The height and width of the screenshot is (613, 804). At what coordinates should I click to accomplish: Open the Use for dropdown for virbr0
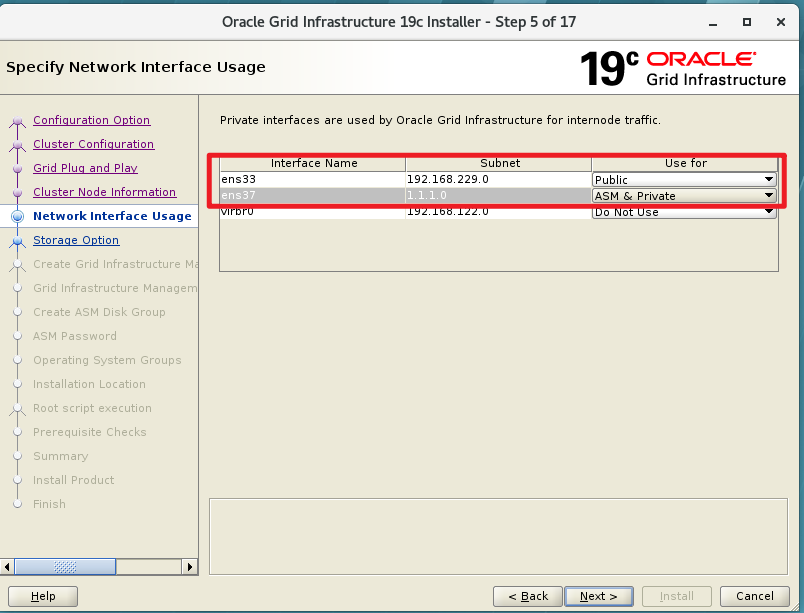[x=684, y=212]
